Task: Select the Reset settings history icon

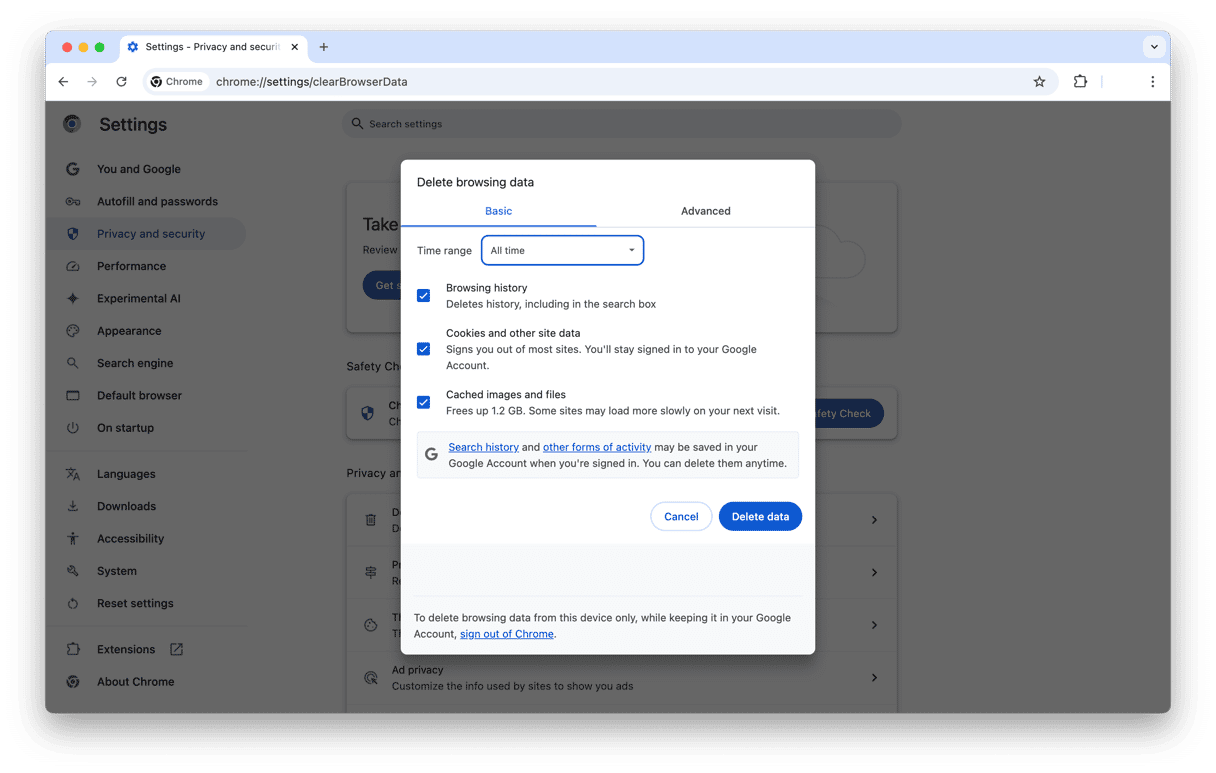Action: click(x=73, y=603)
